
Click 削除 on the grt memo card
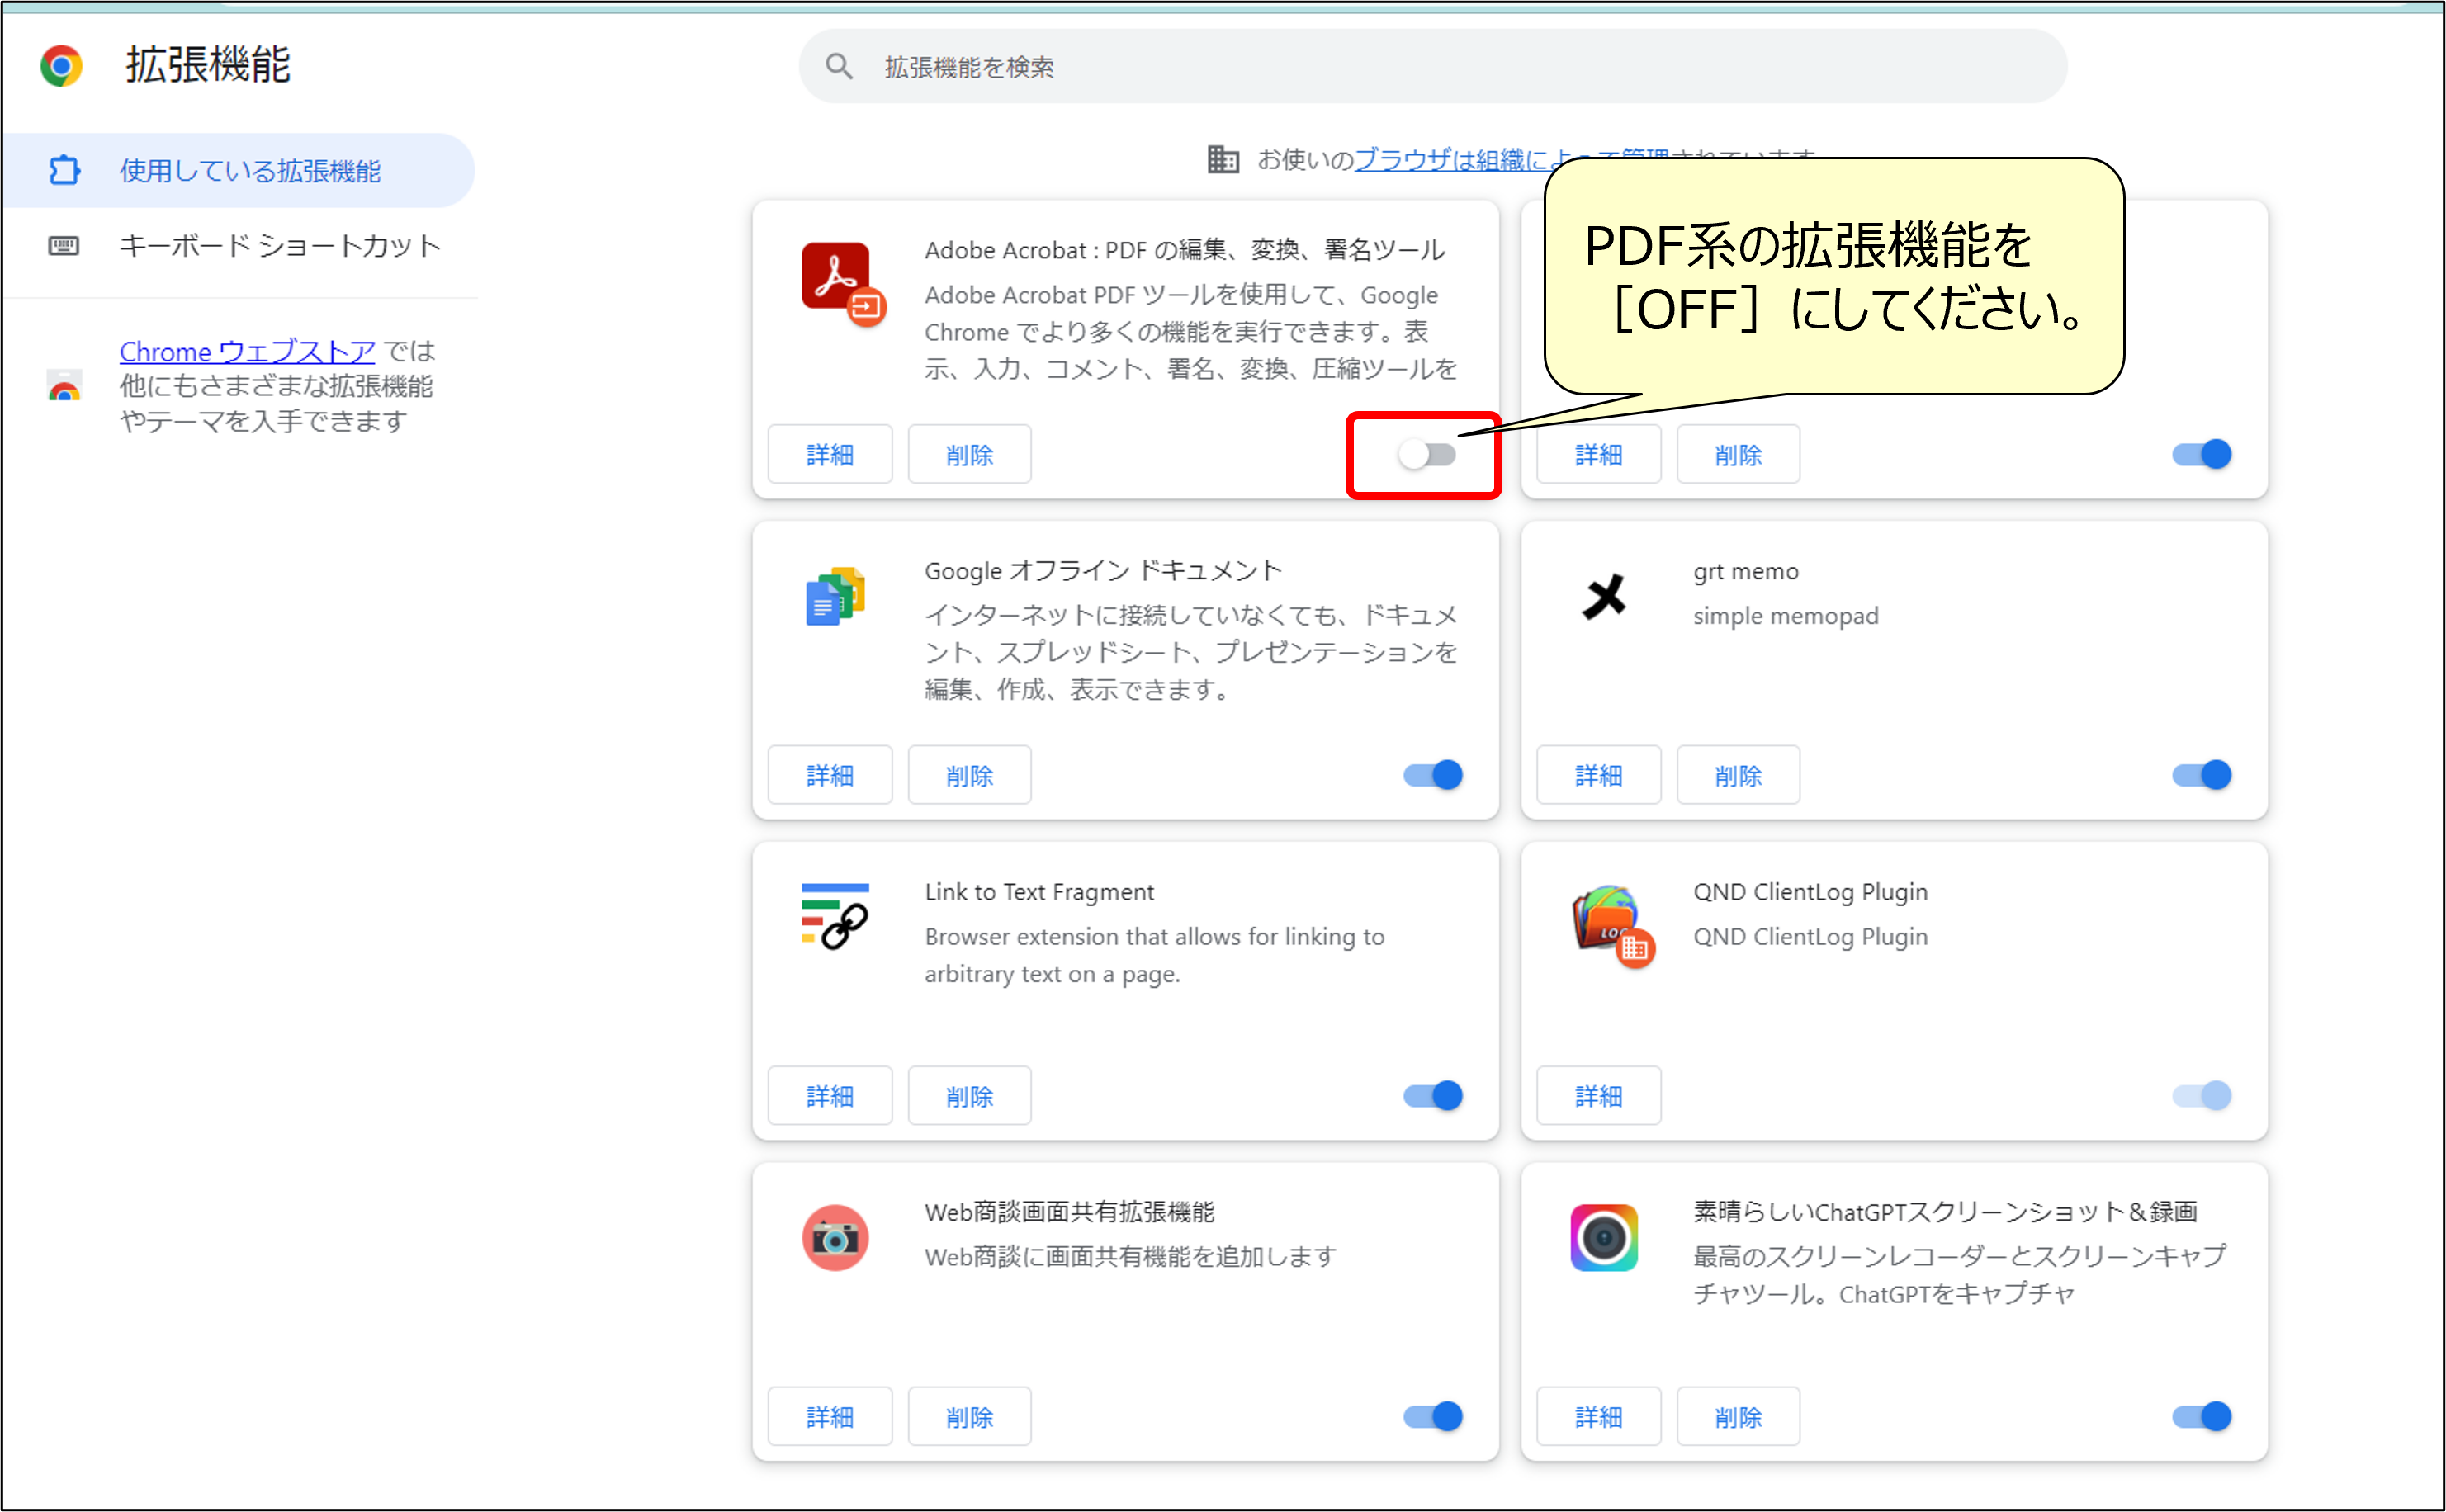click(1737, 774)
